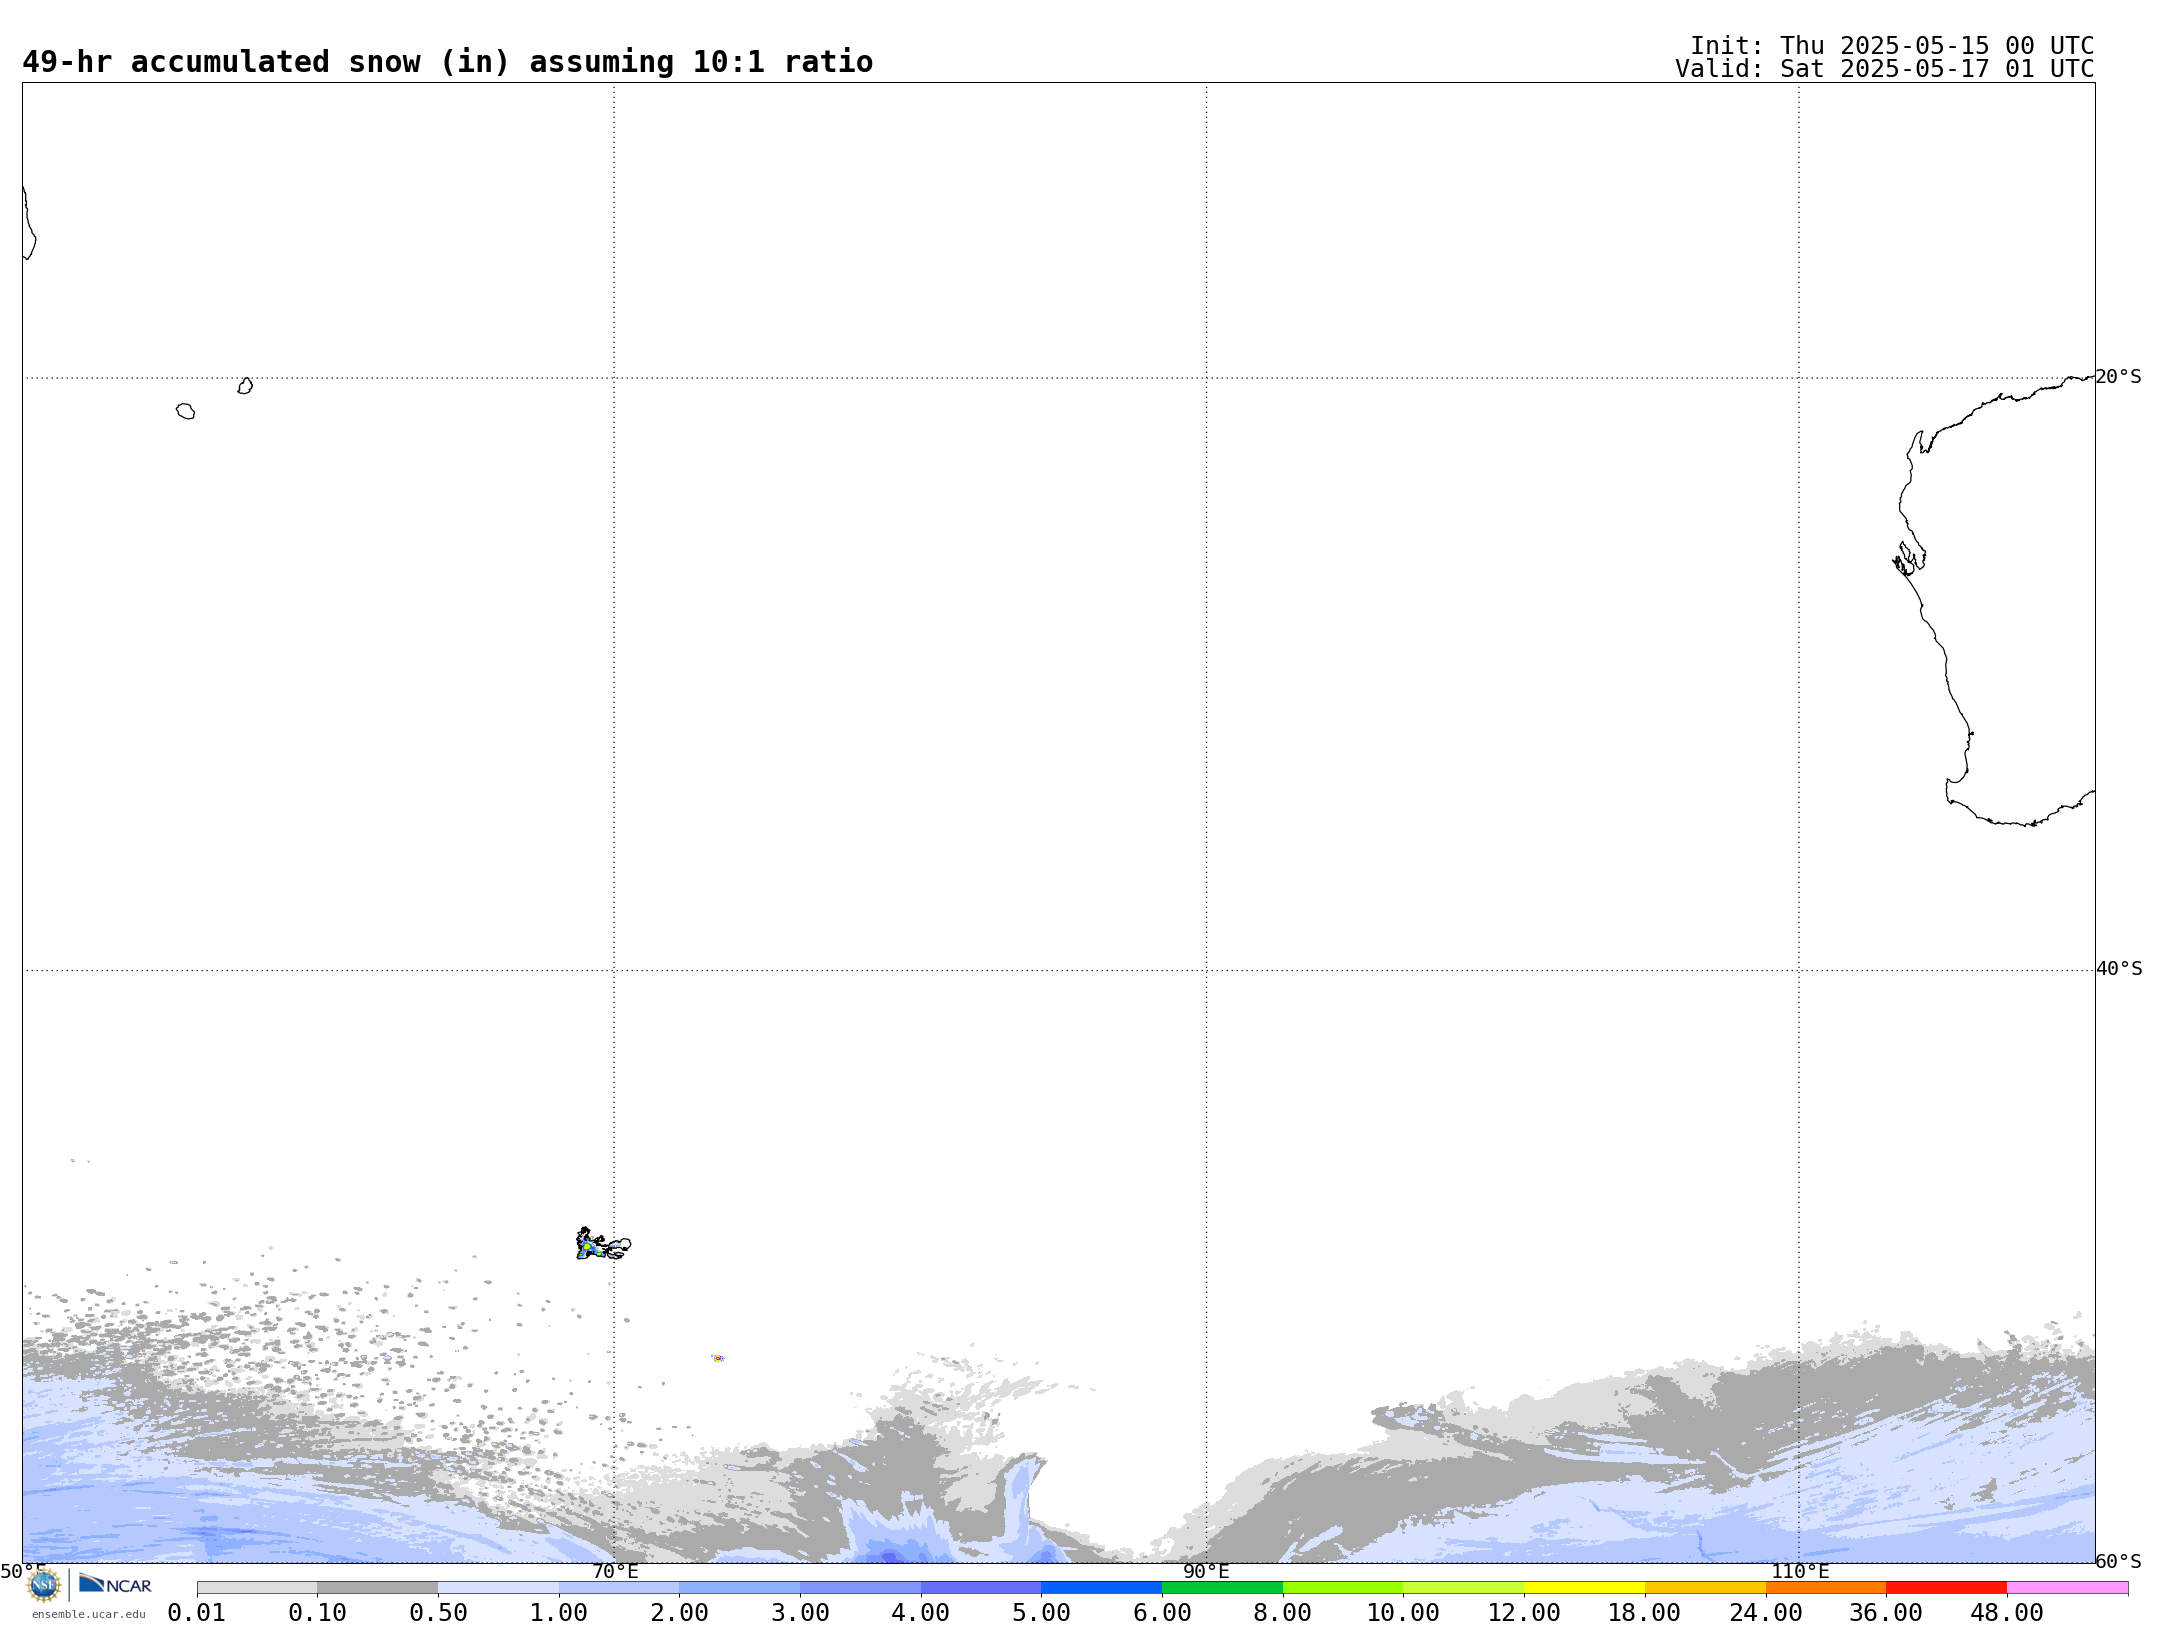Select the dark gray 0.10–0.50 legend swatch
This screenshot has height=1626, width=2160.
click(377, 1588)
